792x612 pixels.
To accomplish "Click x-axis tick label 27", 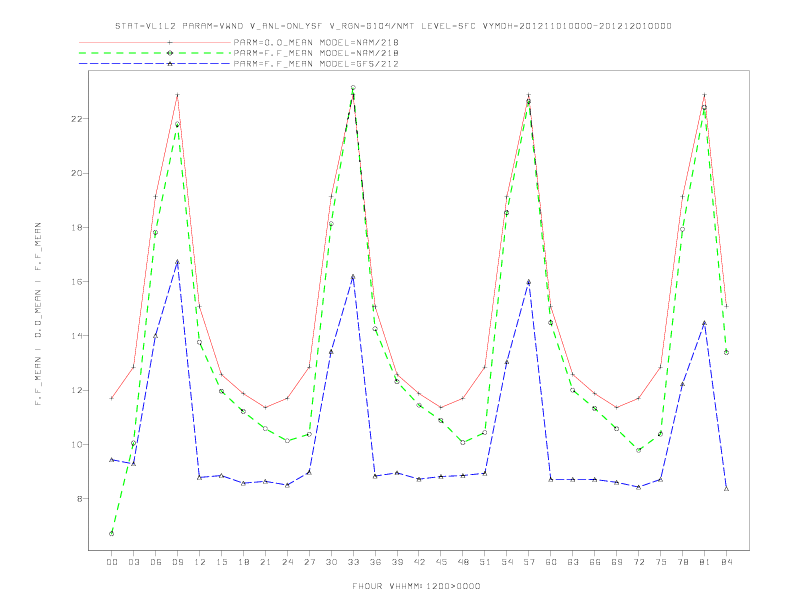I will (x=309, y=562).
